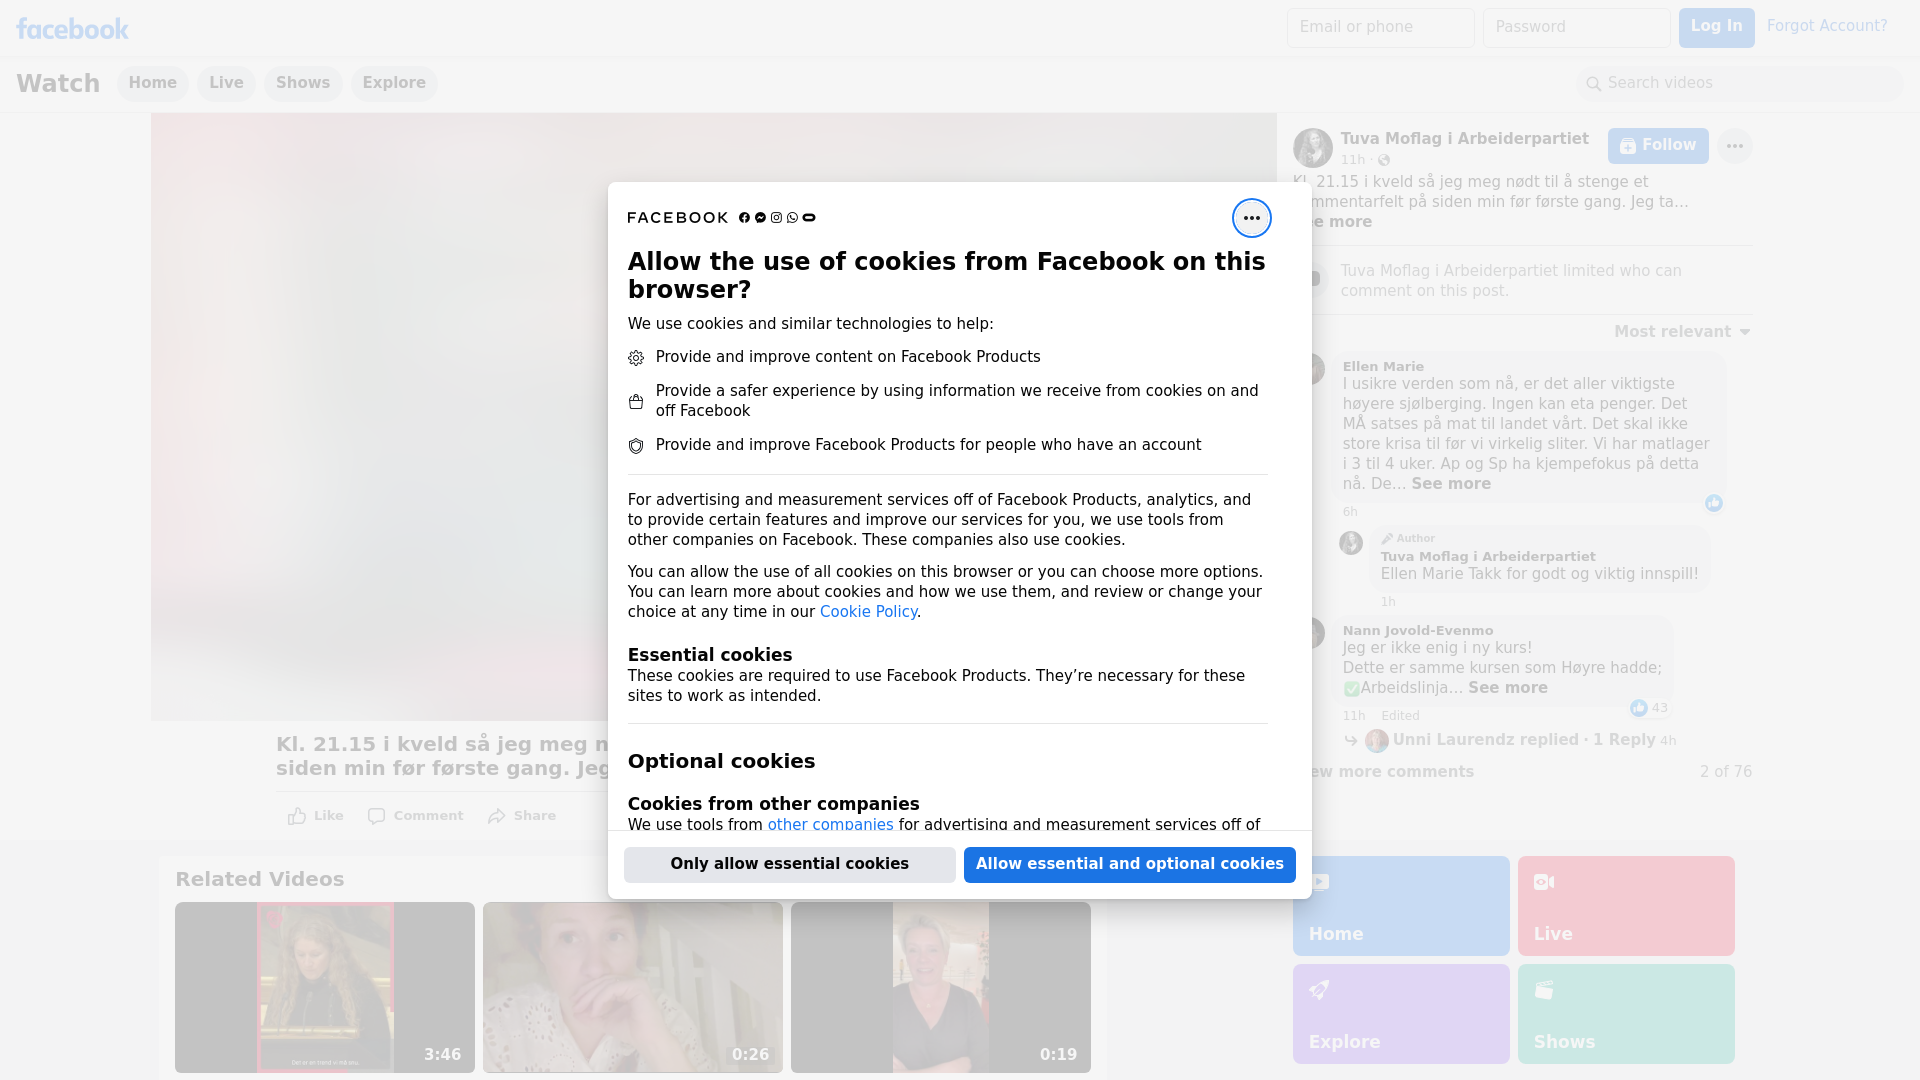
Task: Click the Log In button
Action: [1716, 28]
